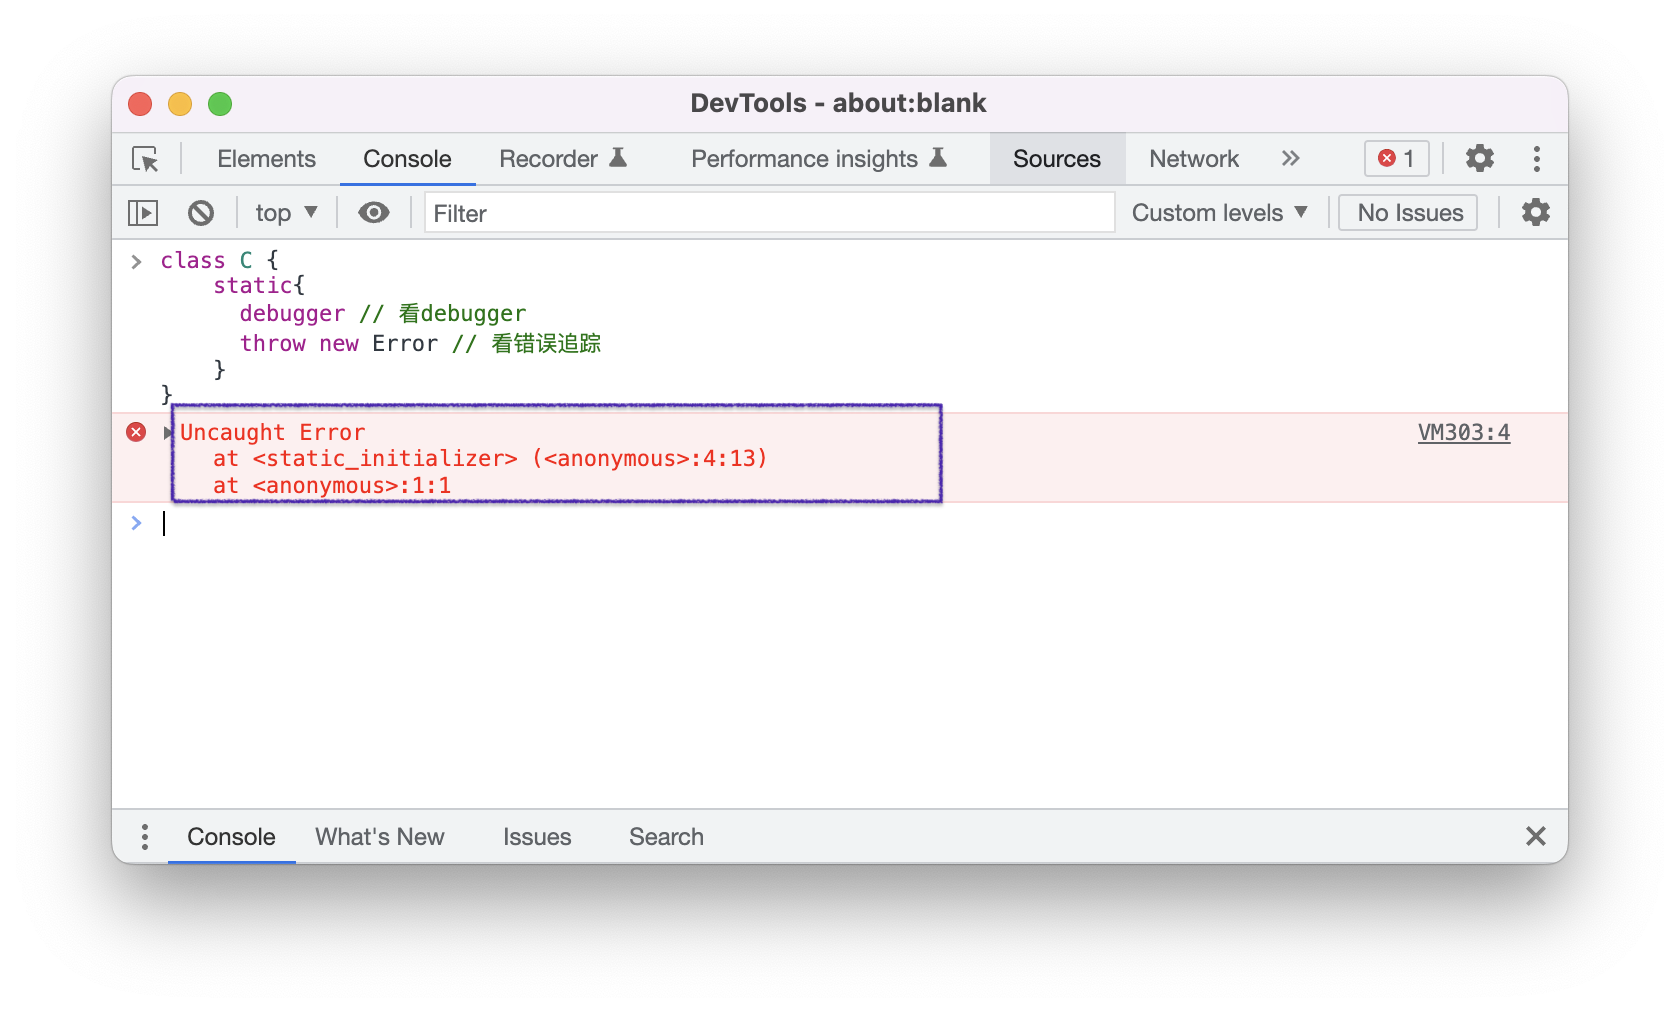
Task: Clear the console with the ban icon
Action: [x=201, y=212]
